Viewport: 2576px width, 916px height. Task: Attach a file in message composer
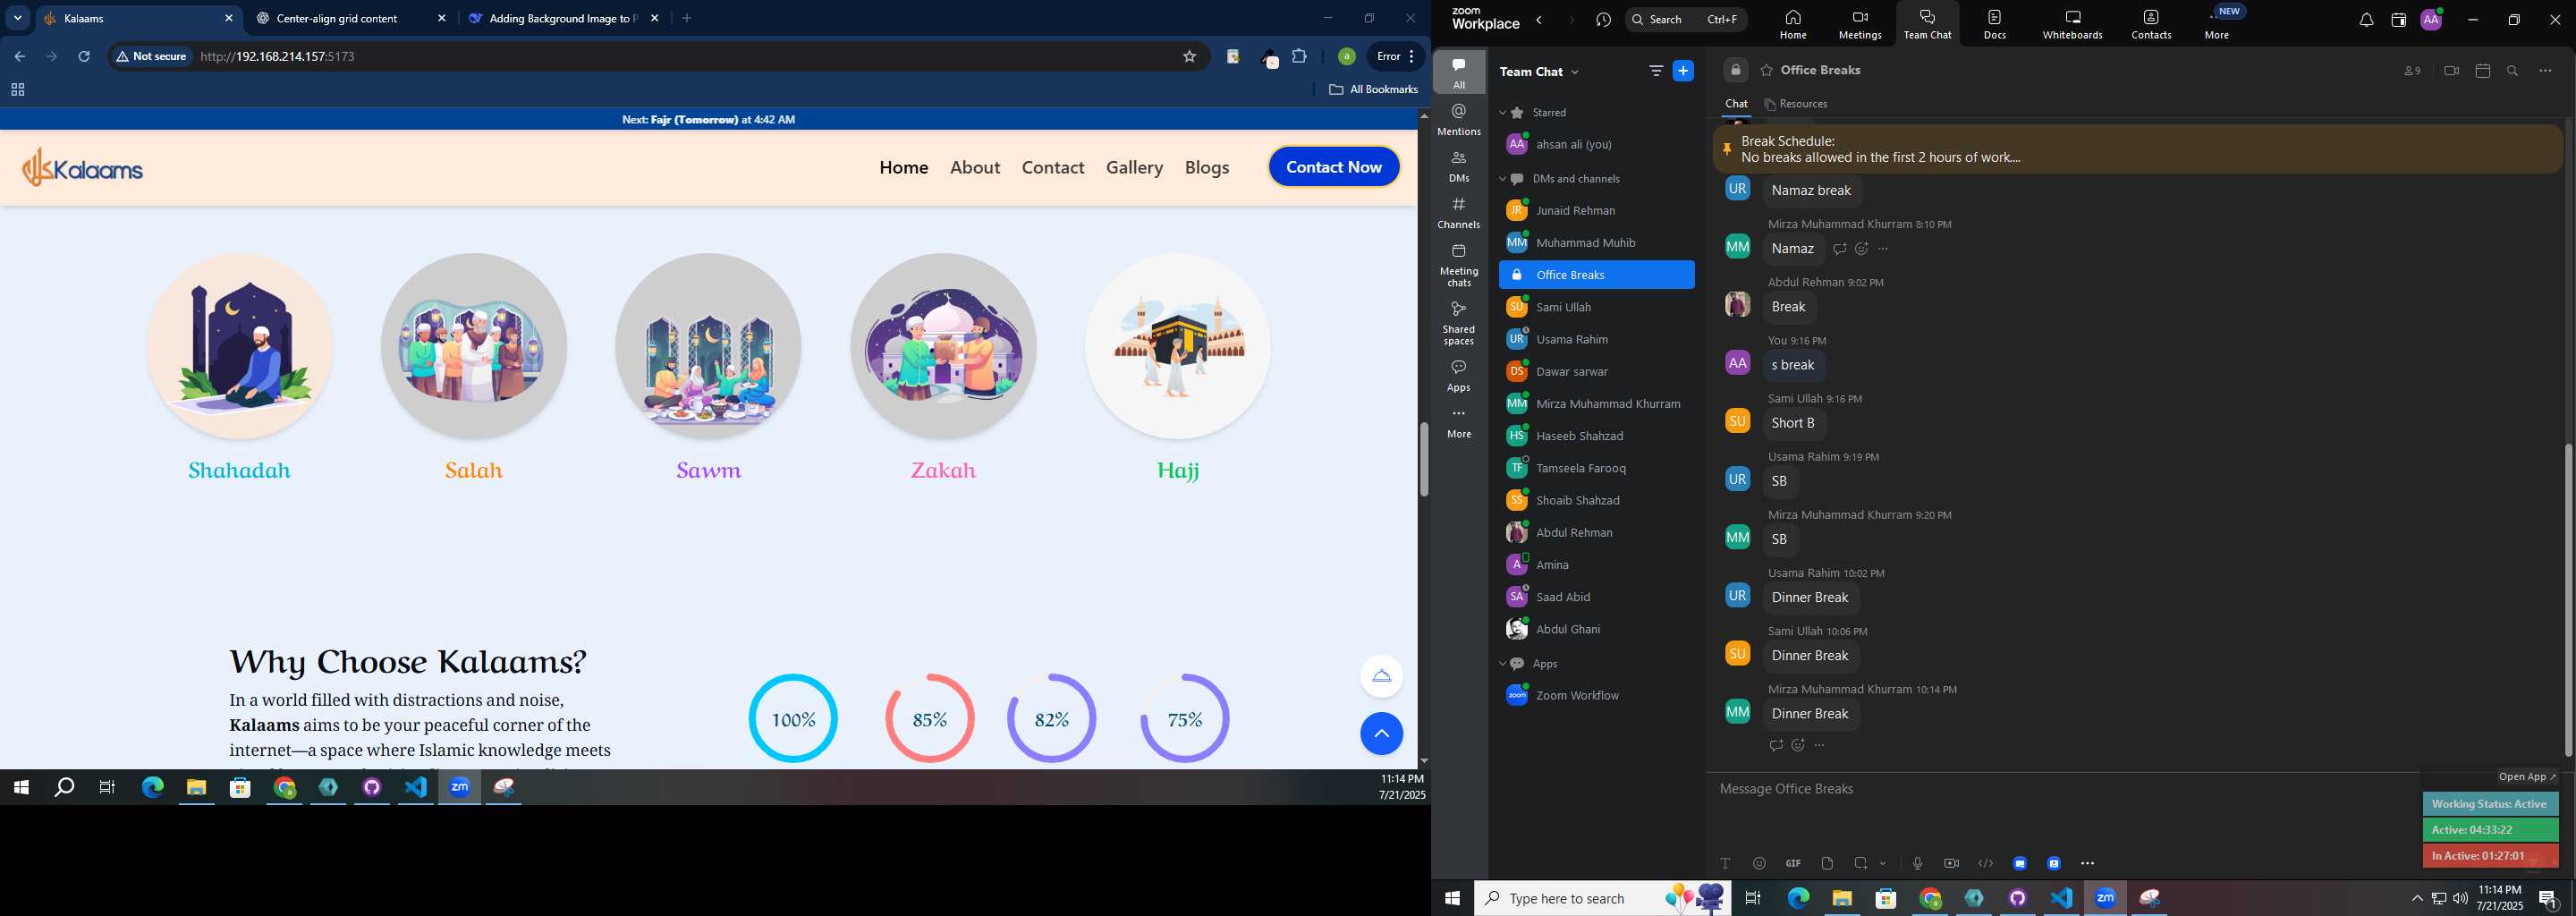[1827, 863]
